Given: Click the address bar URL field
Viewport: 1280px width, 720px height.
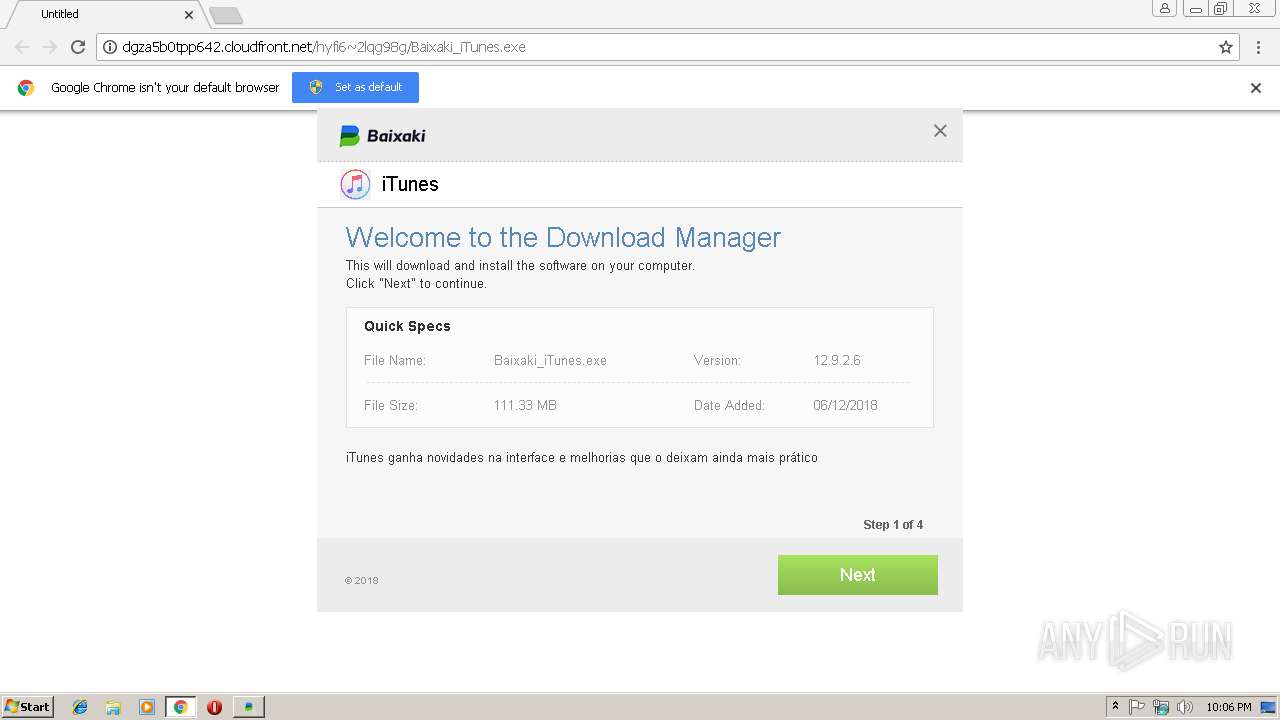Looking at the screenshot, I should click(667, 47).
